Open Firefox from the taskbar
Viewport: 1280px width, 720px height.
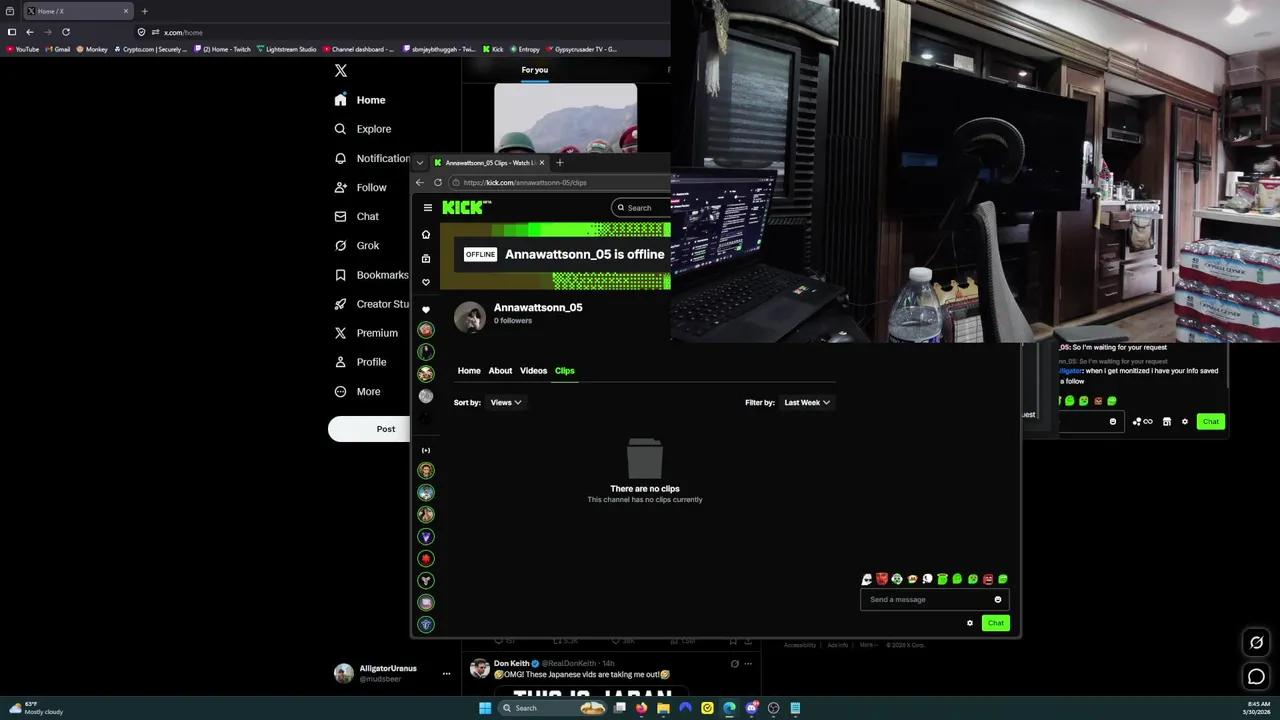tap(641, 708)
